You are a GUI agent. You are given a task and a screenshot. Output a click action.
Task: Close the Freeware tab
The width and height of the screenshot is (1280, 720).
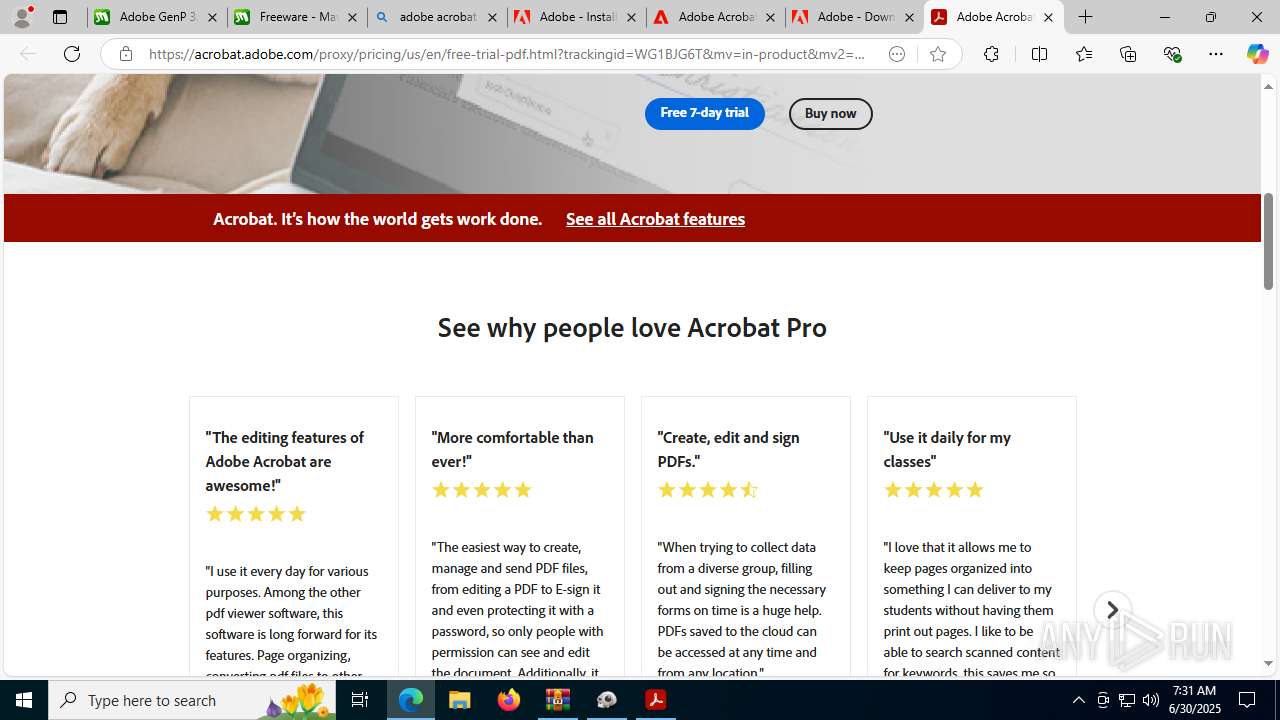click(352, 17)
